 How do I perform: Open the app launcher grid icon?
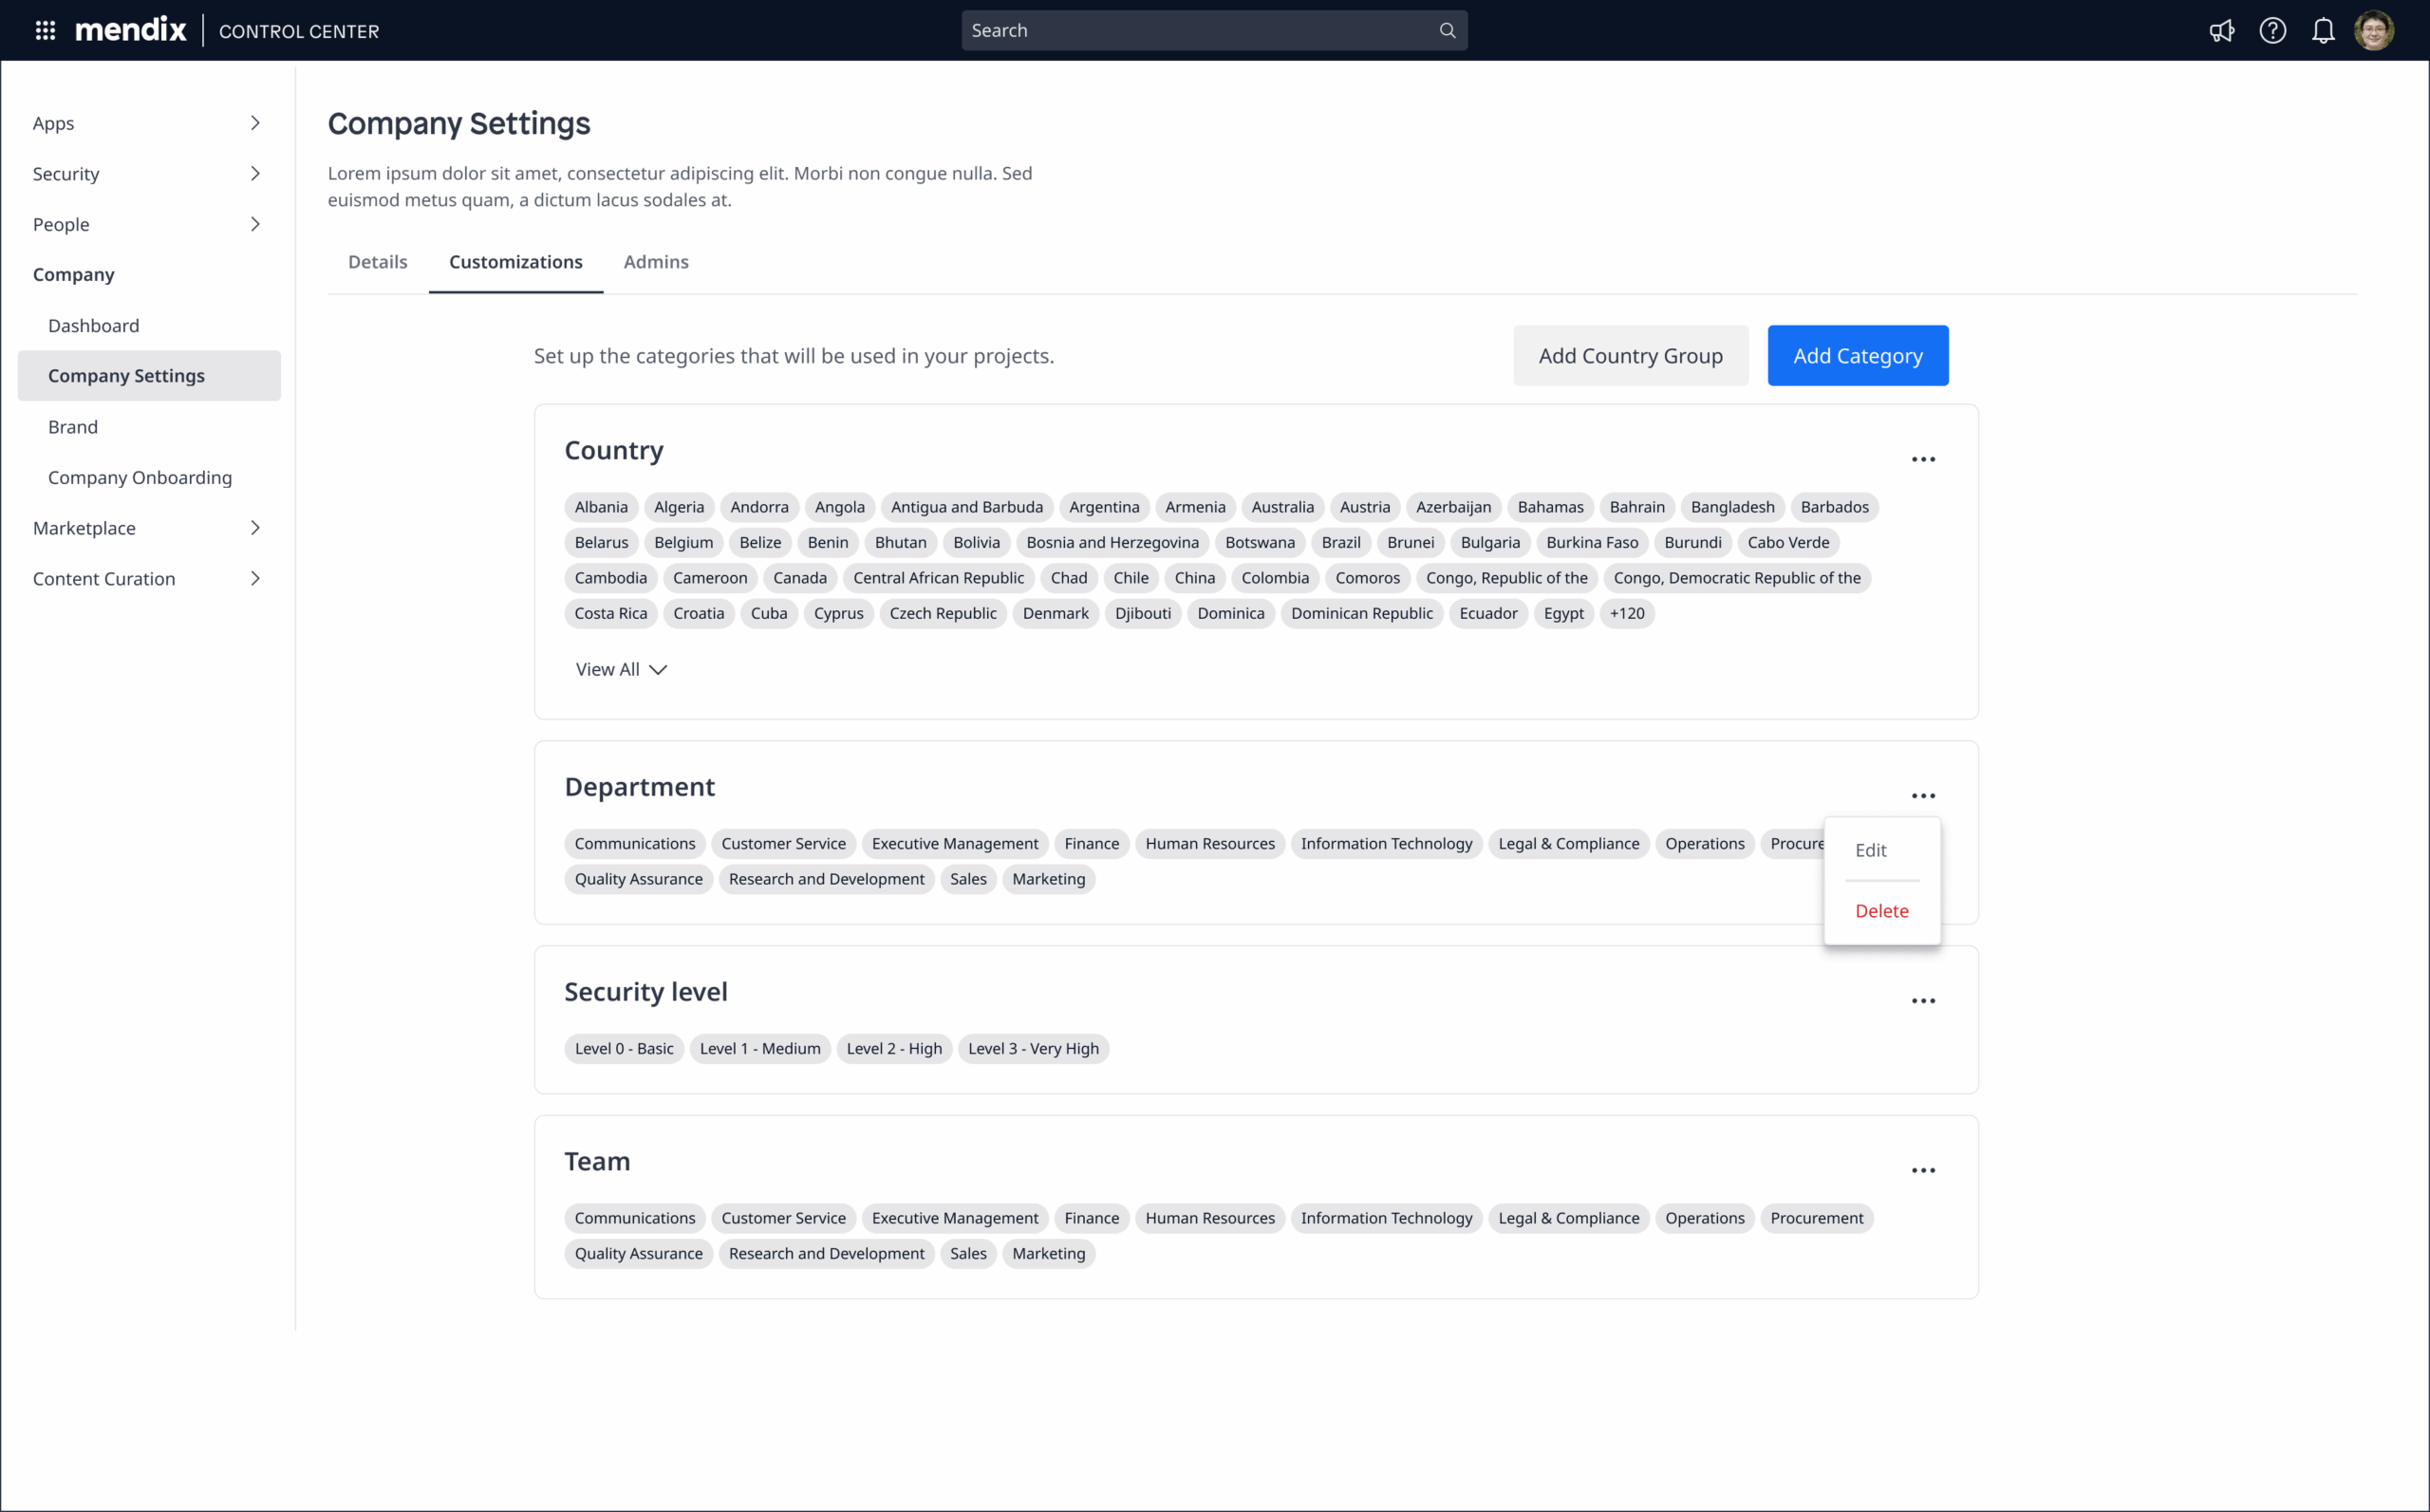pyautogui.click(x=46, y=30)
